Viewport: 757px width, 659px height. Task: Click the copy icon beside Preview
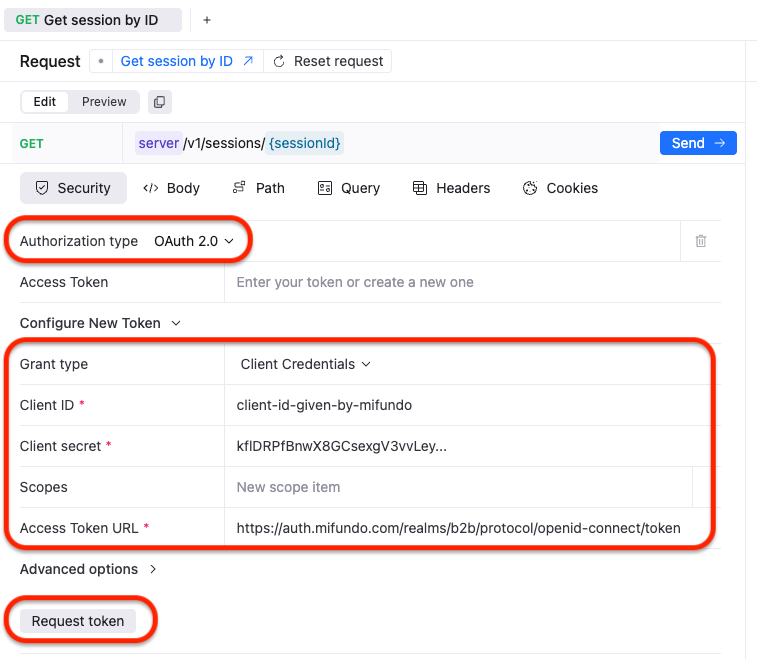(160, 102)
